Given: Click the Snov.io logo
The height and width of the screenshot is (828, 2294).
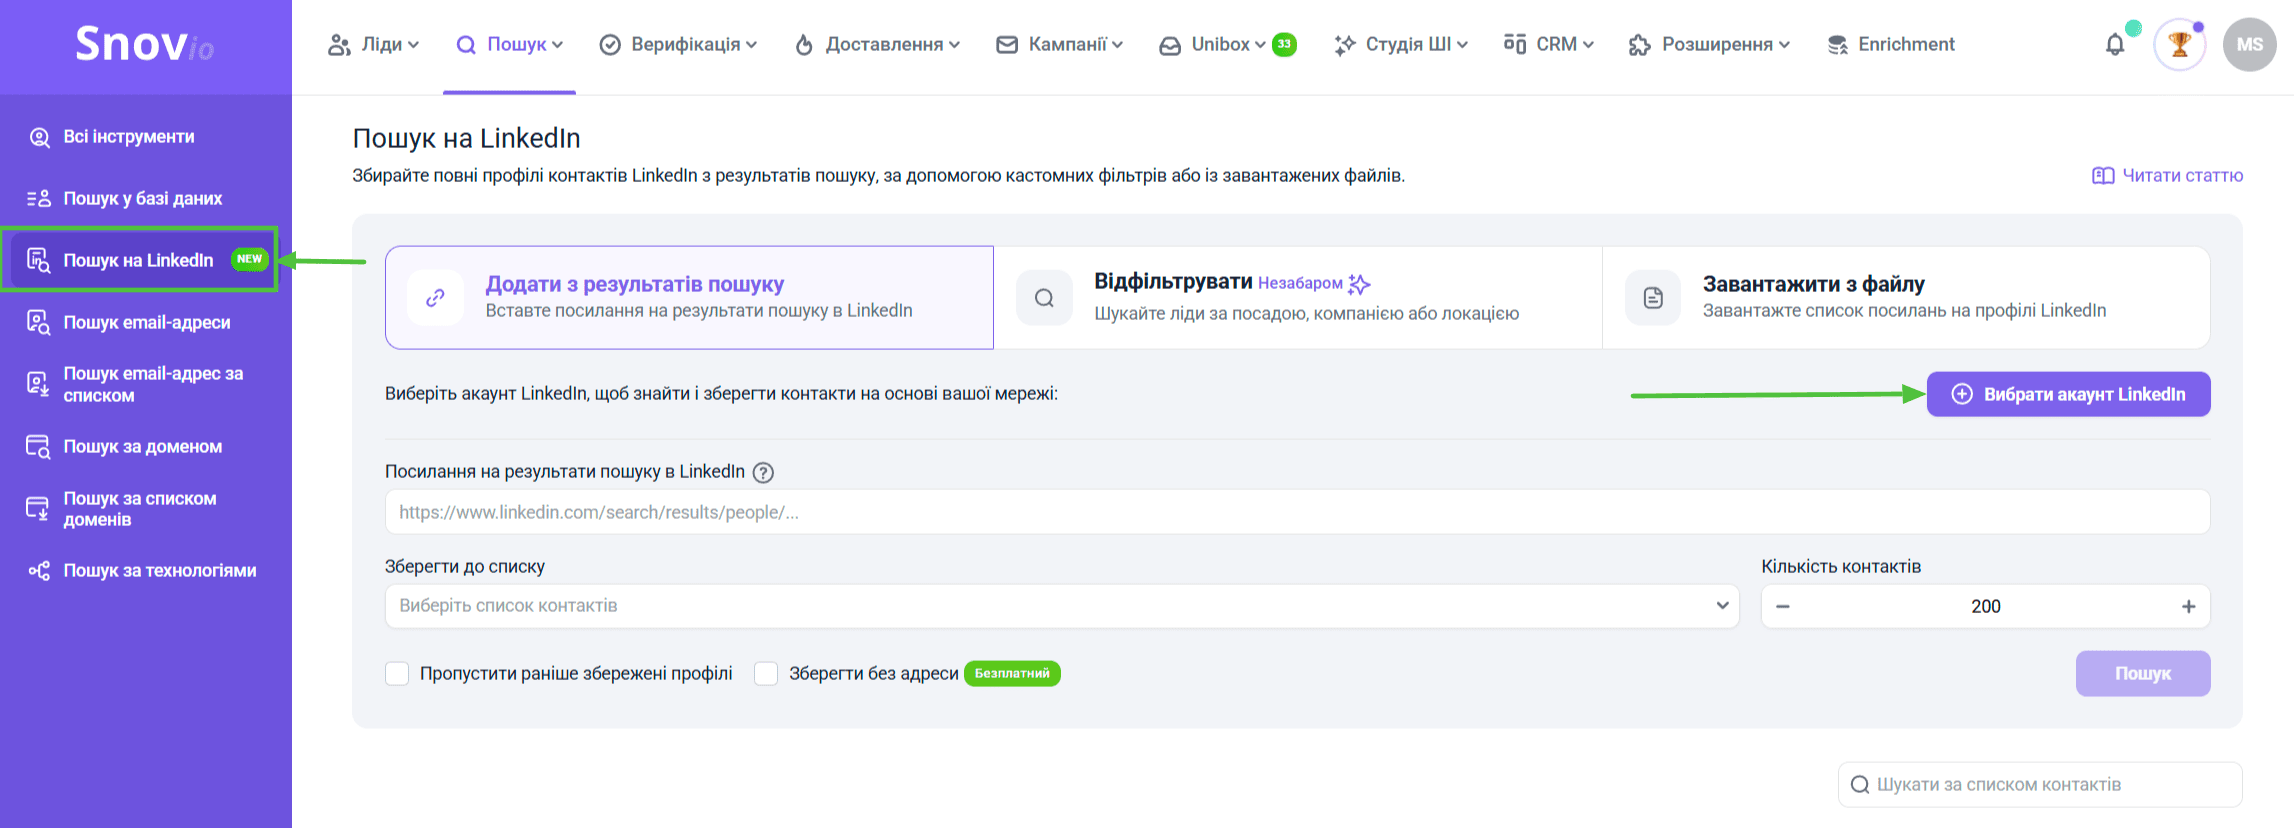Looking at the screenshot, I should pyautogui.click(x=145, y=45).
